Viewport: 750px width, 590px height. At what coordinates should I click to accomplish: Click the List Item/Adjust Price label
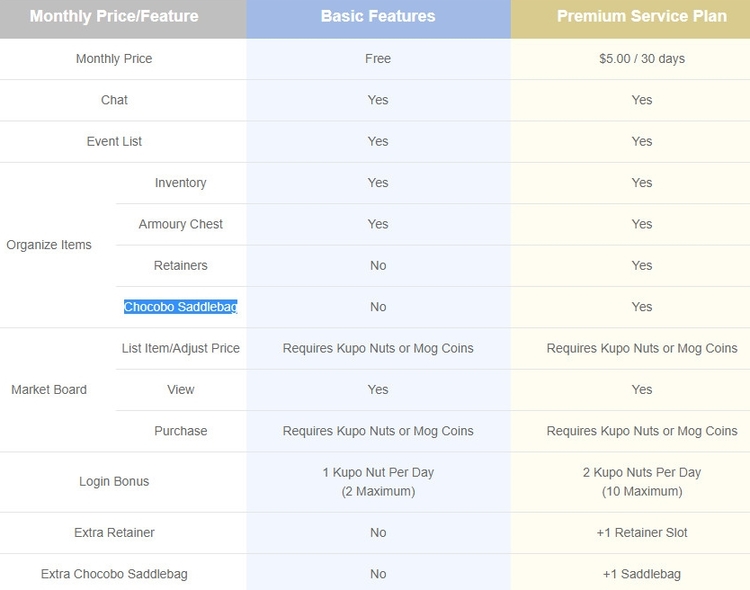pos(180,348)
